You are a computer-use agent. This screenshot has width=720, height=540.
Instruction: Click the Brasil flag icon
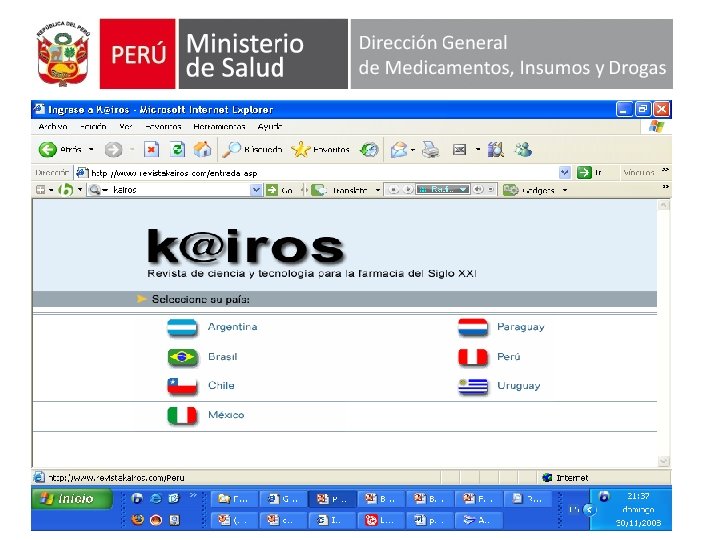[182, 357]
